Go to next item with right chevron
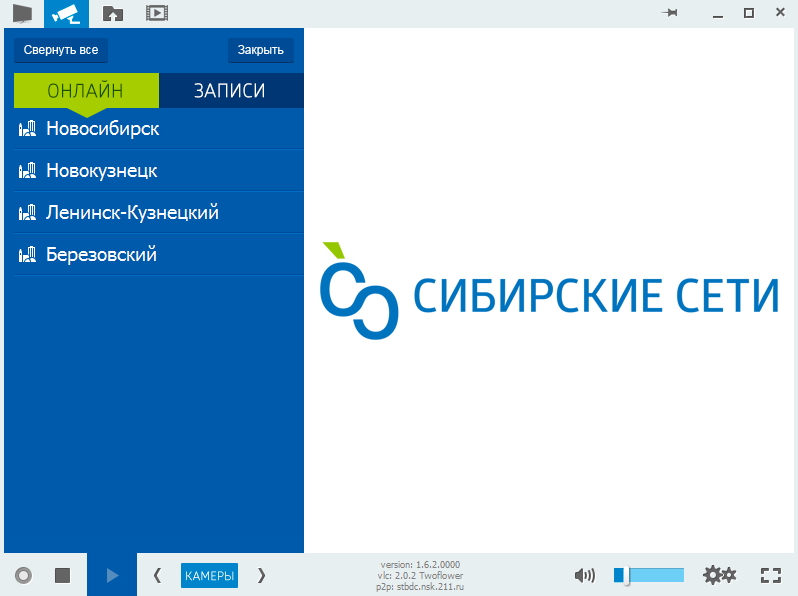 [261, 576]
